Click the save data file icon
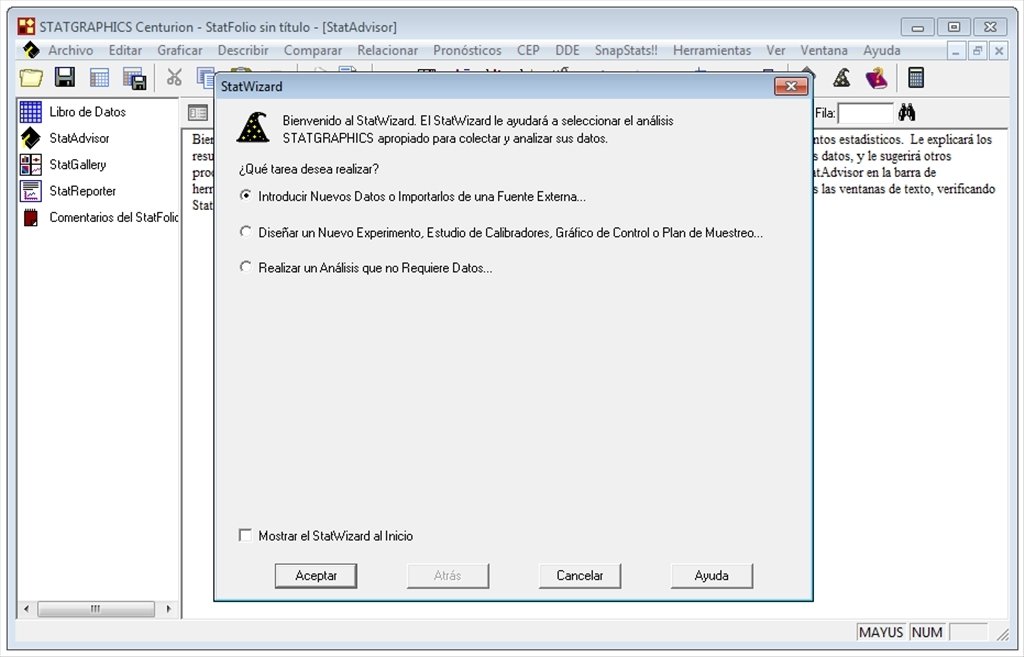The image size is (1024, 657). coord(134,78)
